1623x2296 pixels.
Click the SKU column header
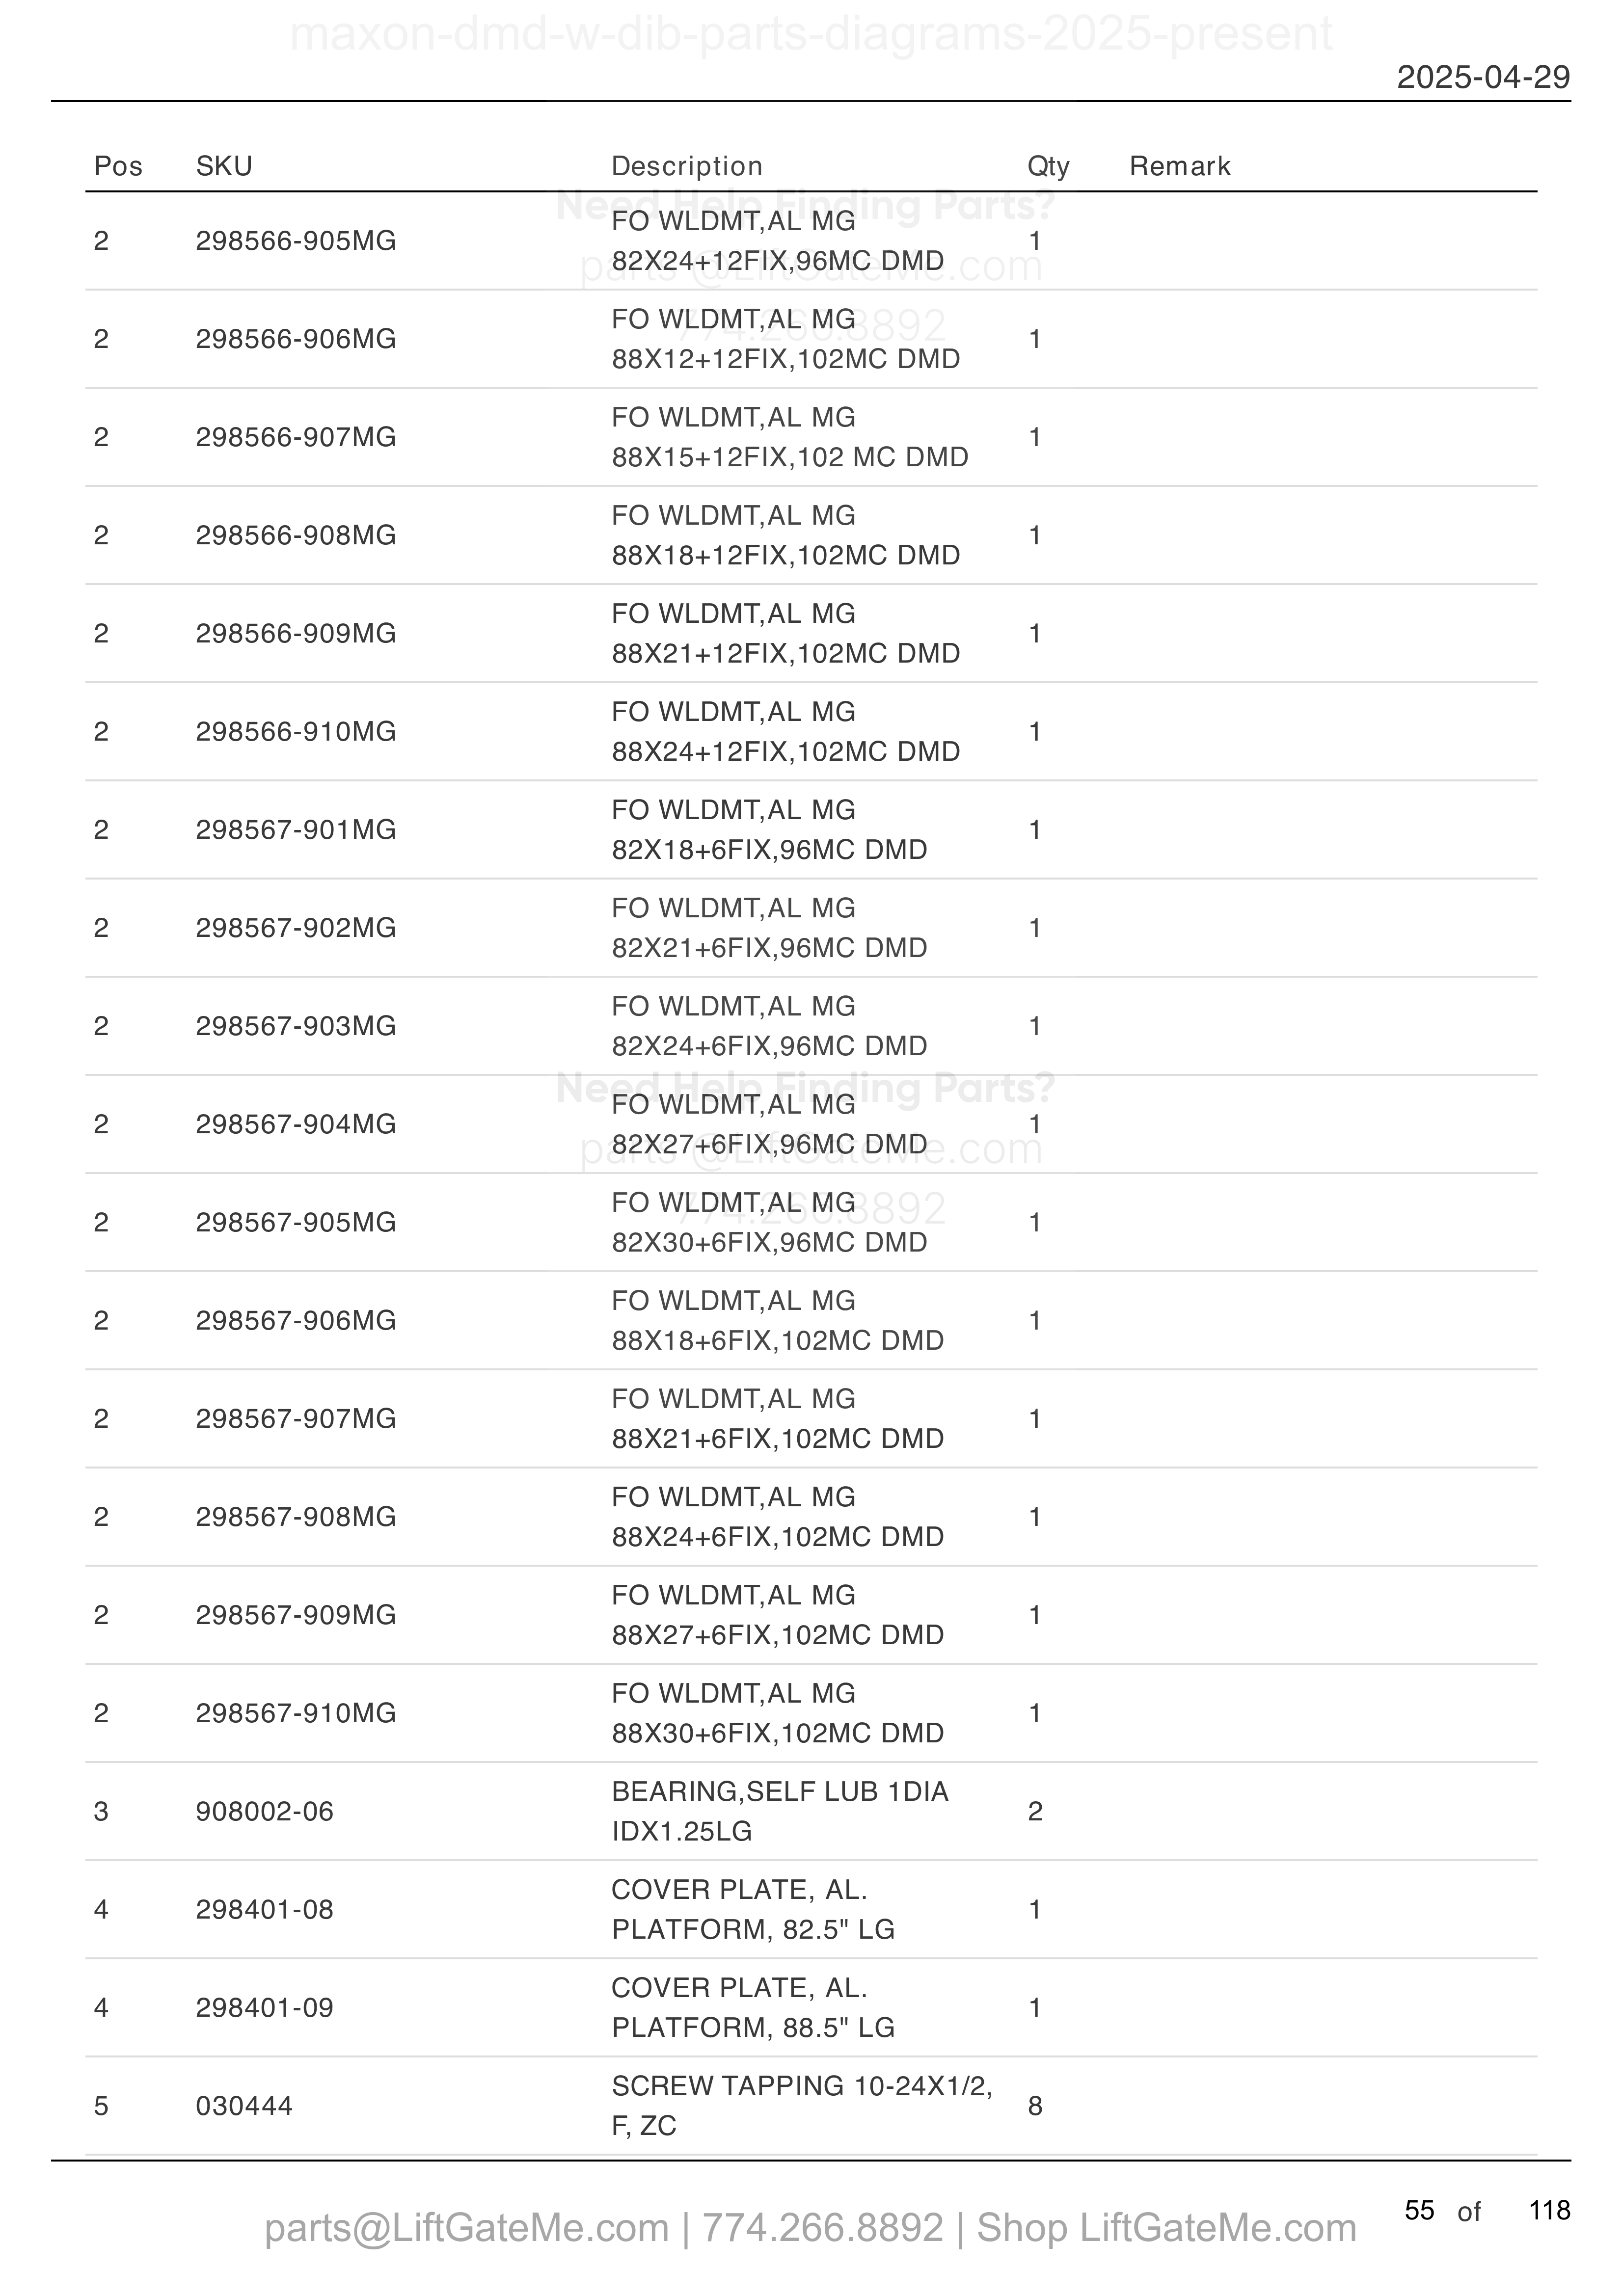pos(224,166)
